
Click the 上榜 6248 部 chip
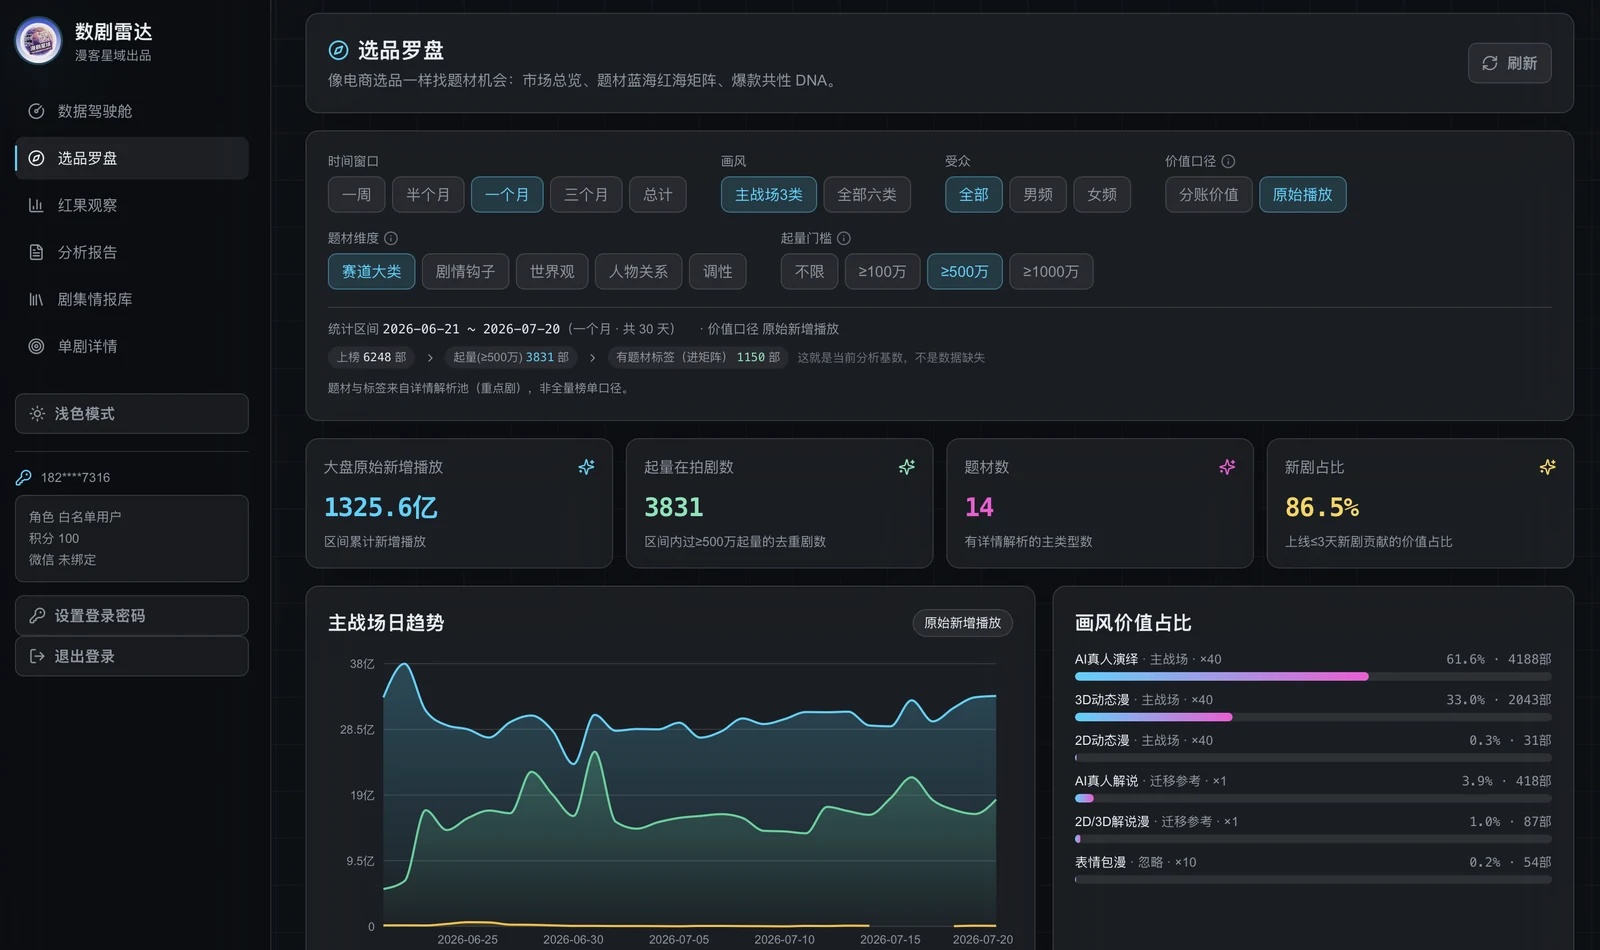click(x=371, y=357)
